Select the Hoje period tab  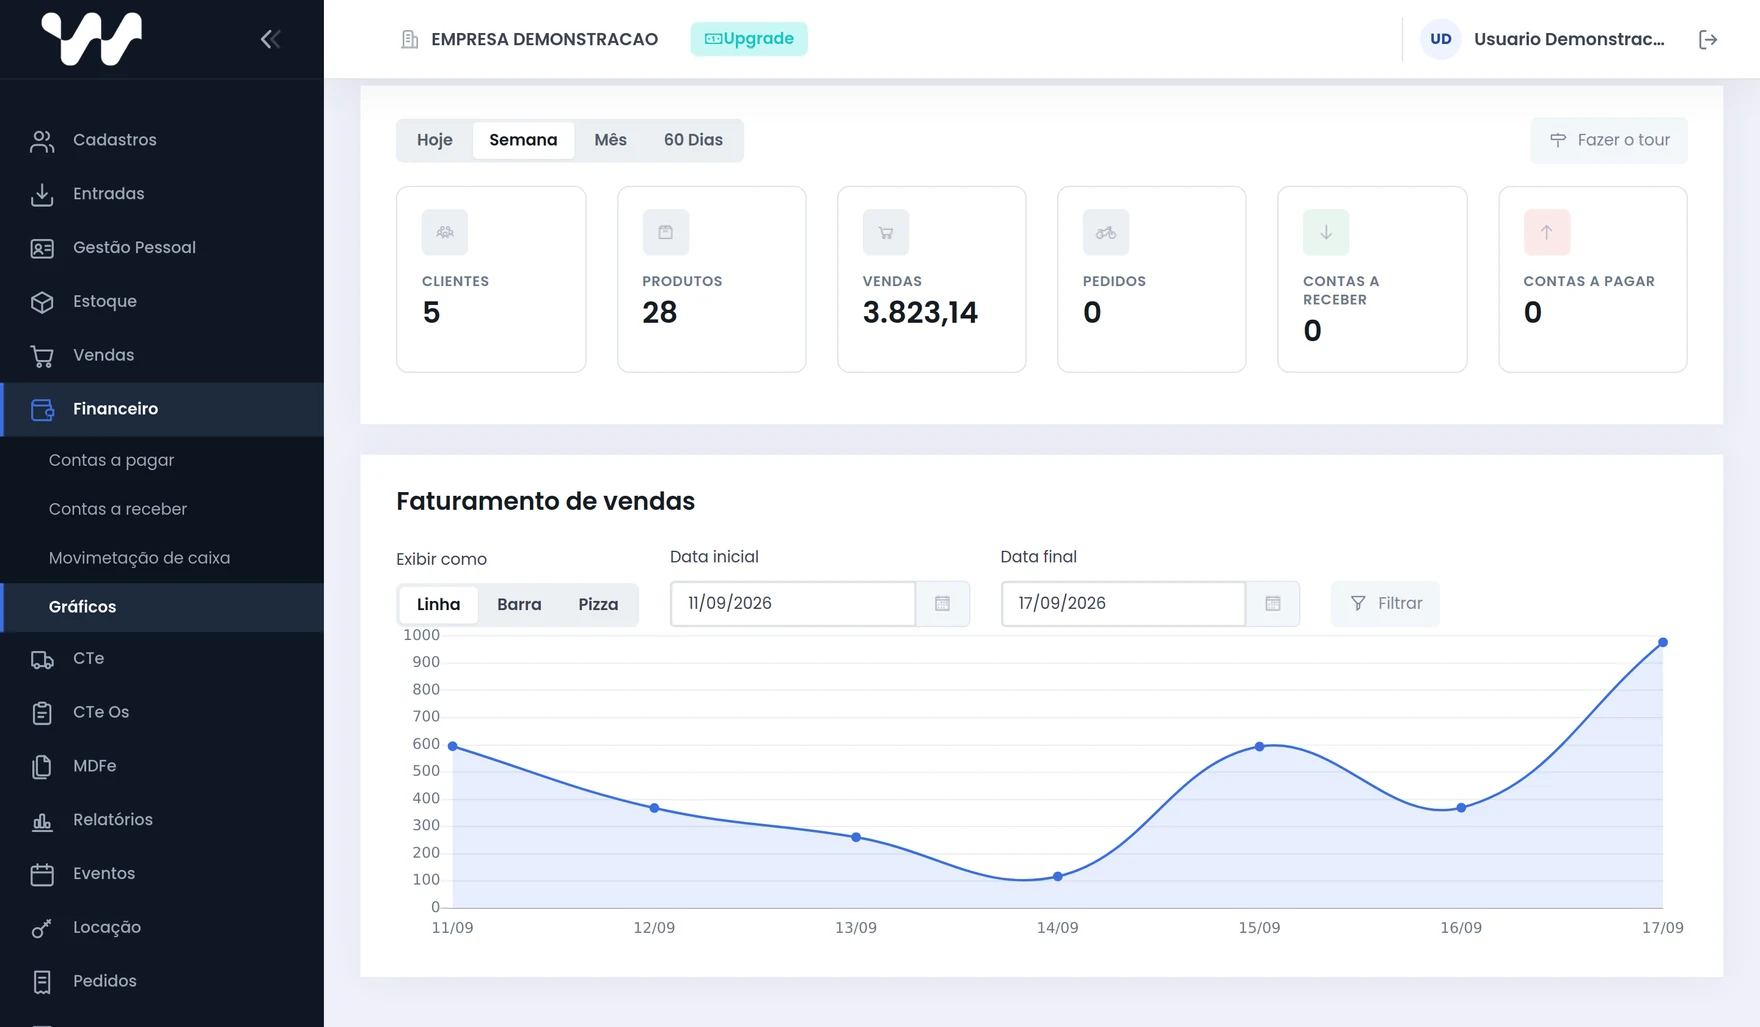pyautogui.click(x=435, y=140)
